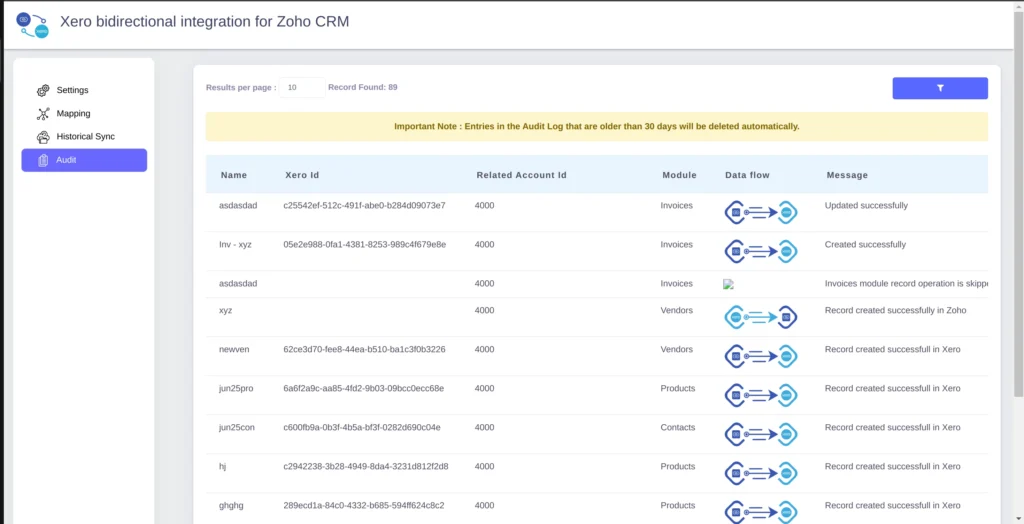1024x524 pixels.
Task: Click the Important Note audit log banner
Action: [597, 127]
